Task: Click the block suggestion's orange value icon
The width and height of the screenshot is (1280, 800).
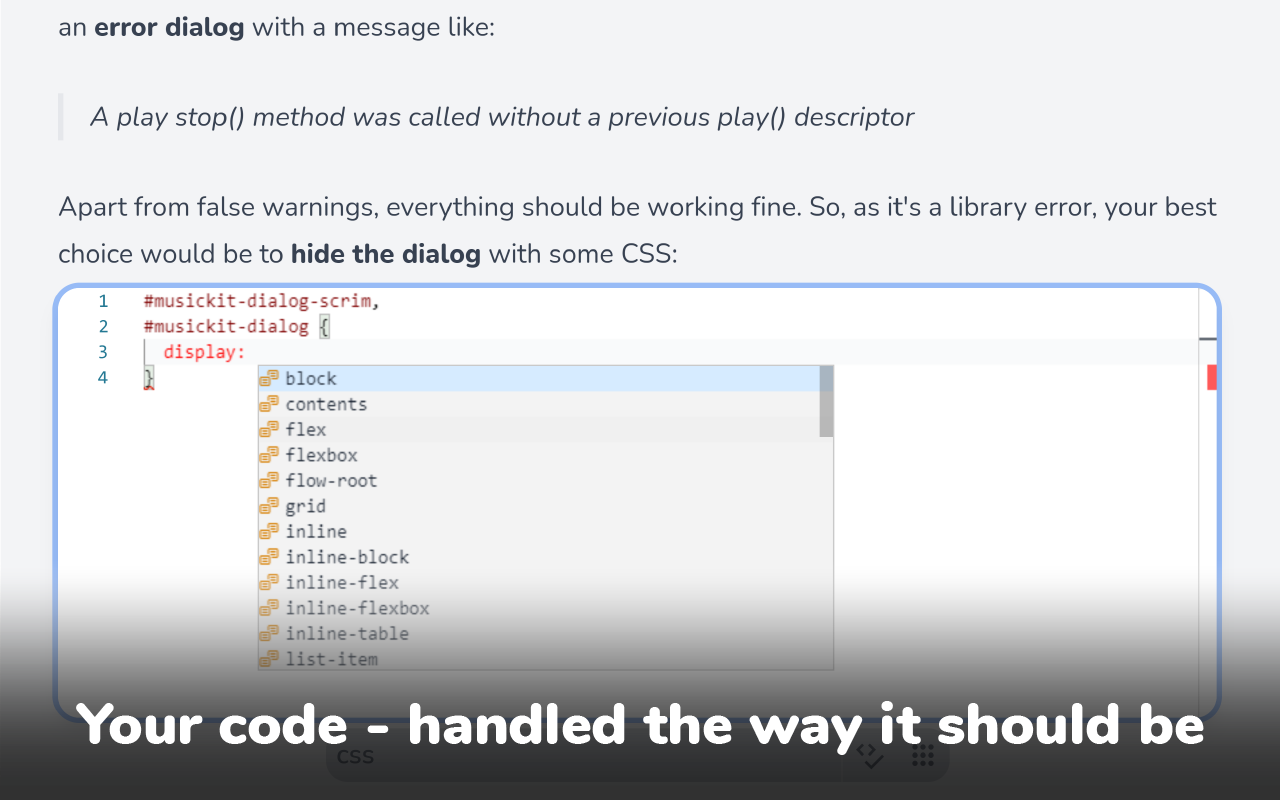Action: click(x=268, y=378)
